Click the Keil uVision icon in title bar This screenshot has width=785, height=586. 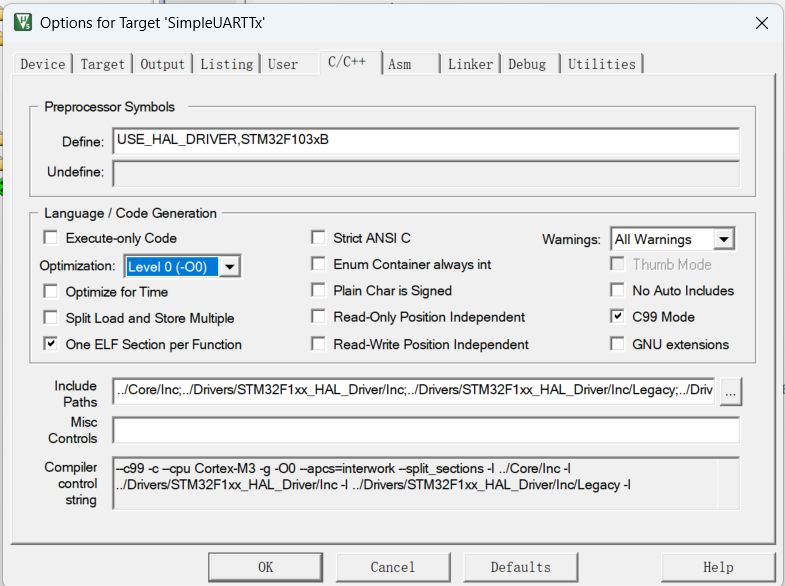coord(23,23)
